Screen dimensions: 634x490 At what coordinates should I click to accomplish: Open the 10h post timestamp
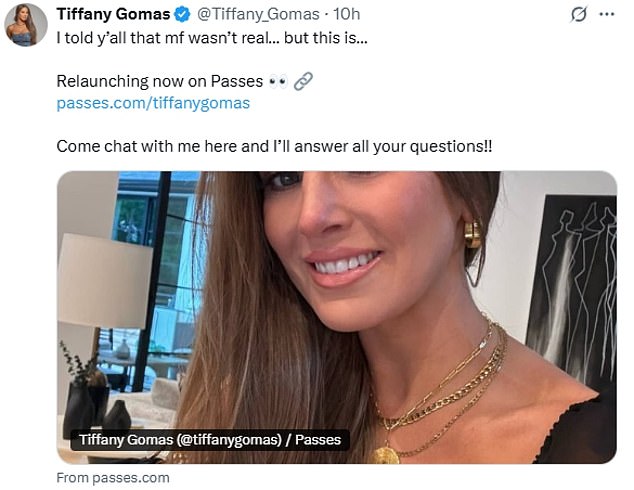point(347,15)
